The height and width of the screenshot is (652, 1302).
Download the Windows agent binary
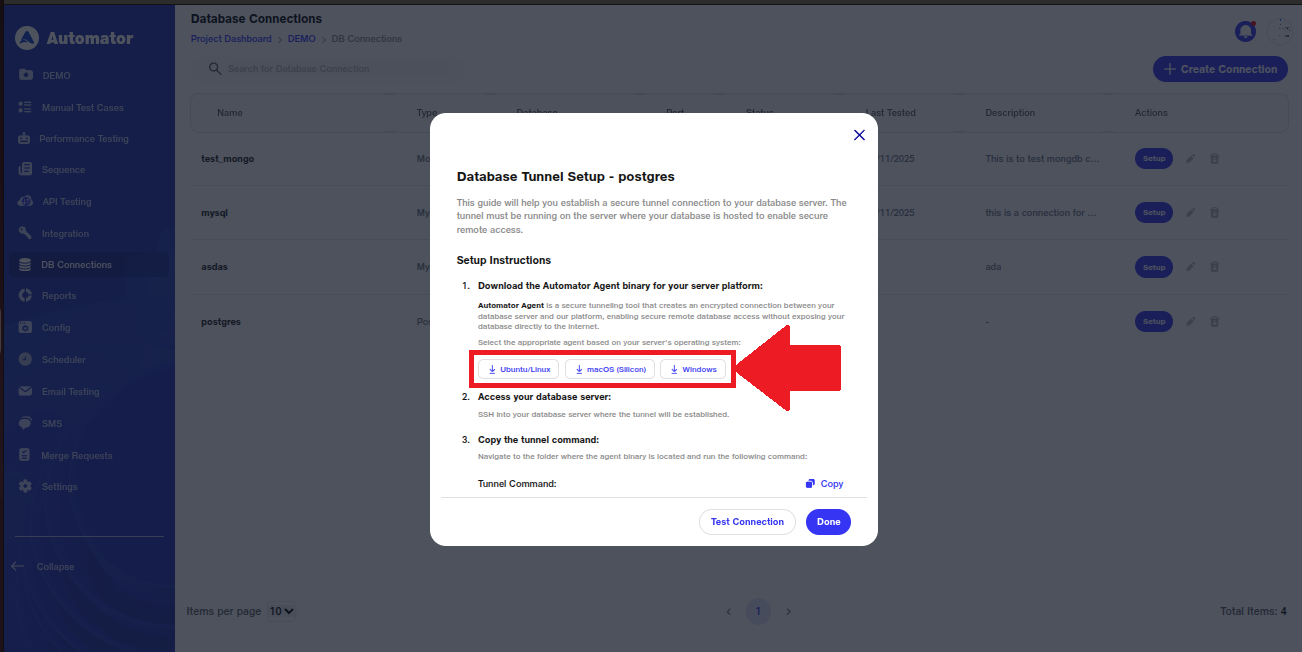click(692, 369)
